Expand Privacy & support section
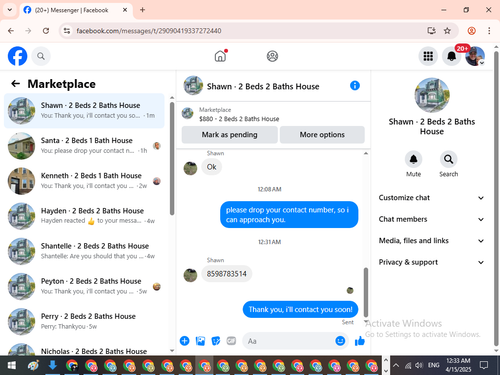Screen dimensions: 500x375 [x=431, y=262]
